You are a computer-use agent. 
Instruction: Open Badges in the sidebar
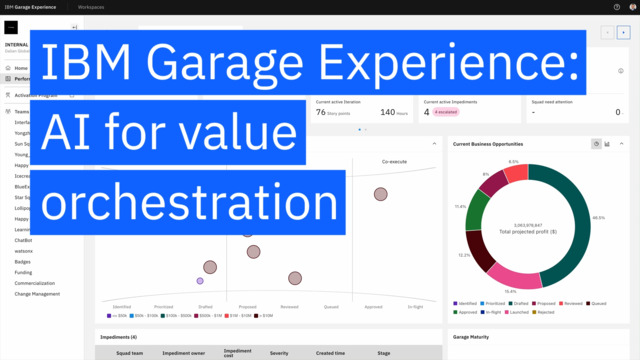[22, 262]
